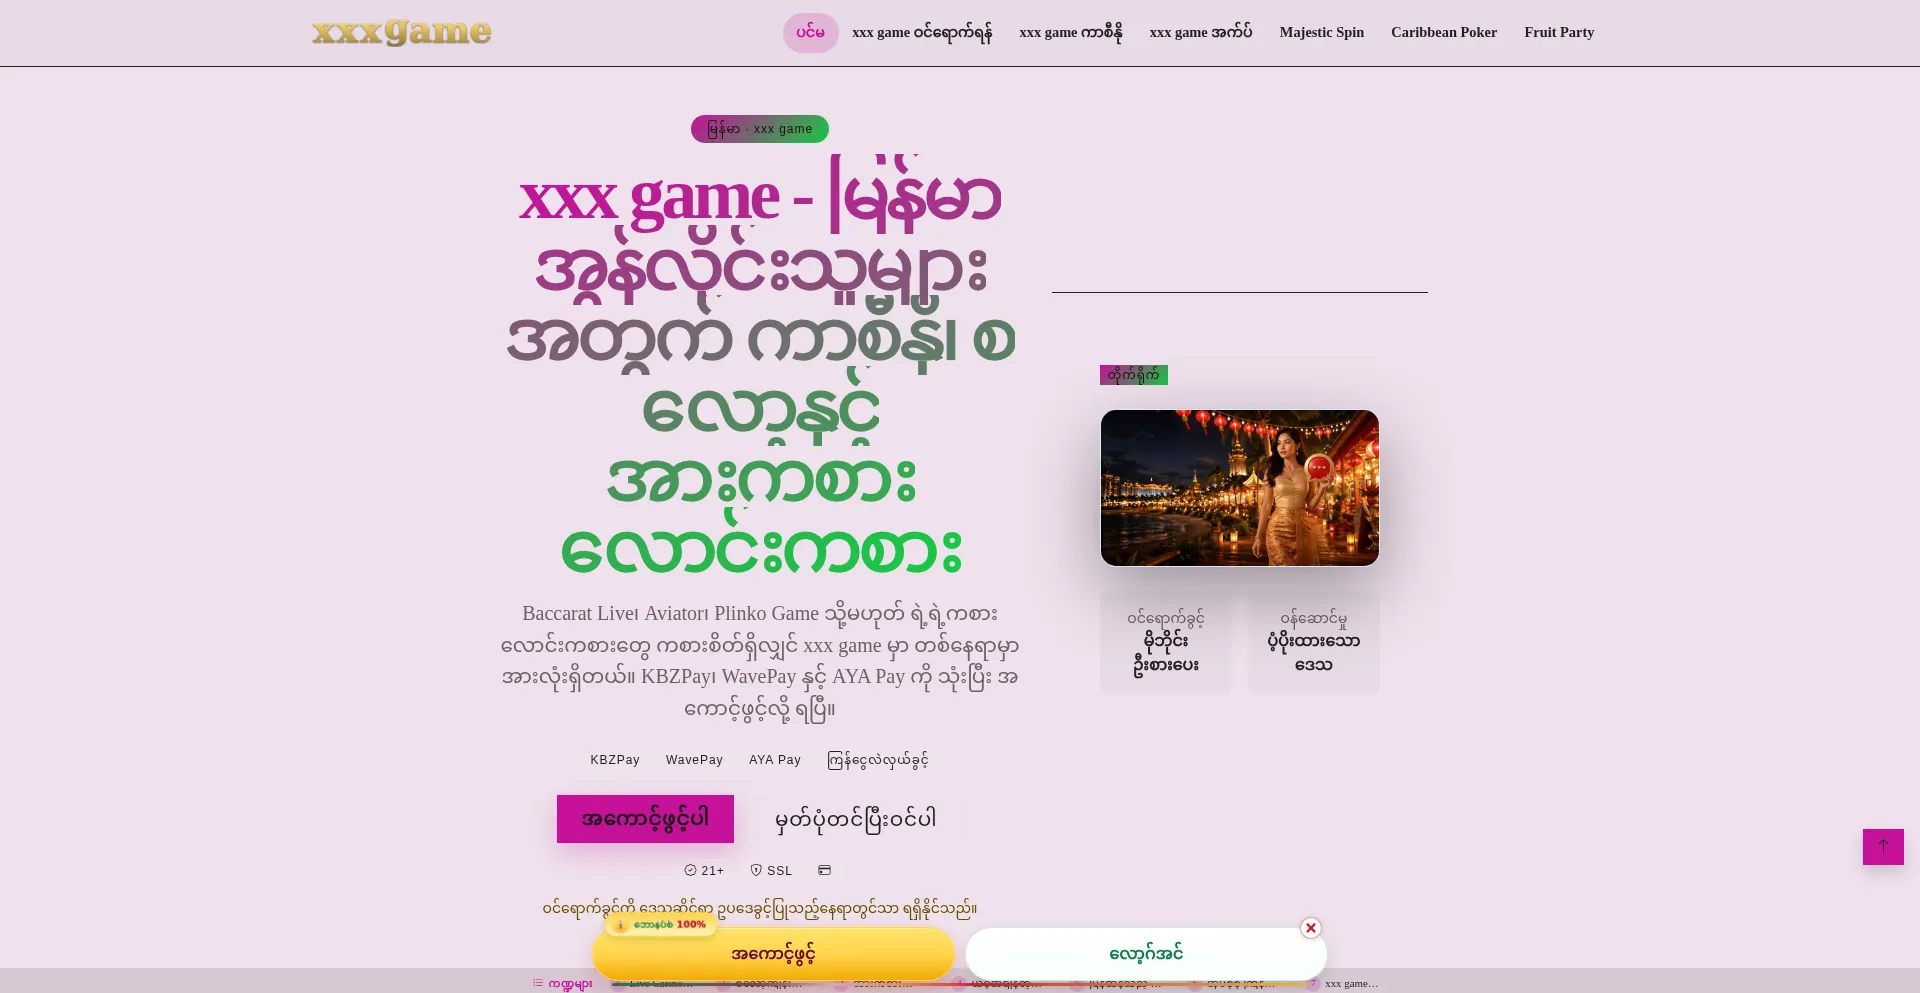The image size is (1920, 993).
Task: Click the ဝင်ရောက်ခွင့် info card
Action: [x=1166, y=642]
